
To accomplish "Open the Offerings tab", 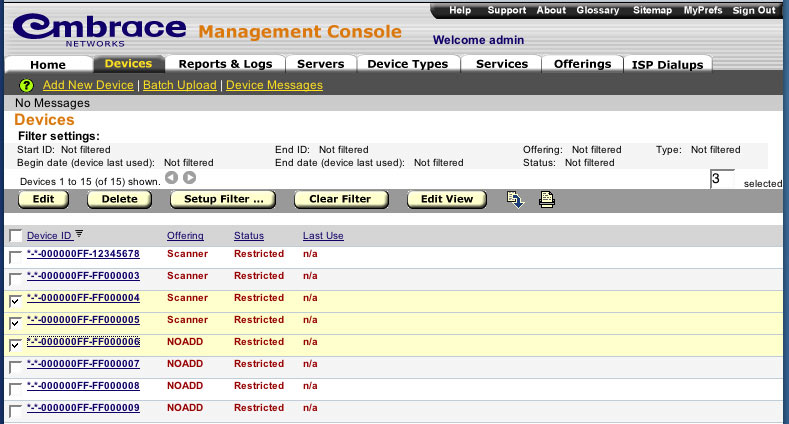I will tap(582, 64).
